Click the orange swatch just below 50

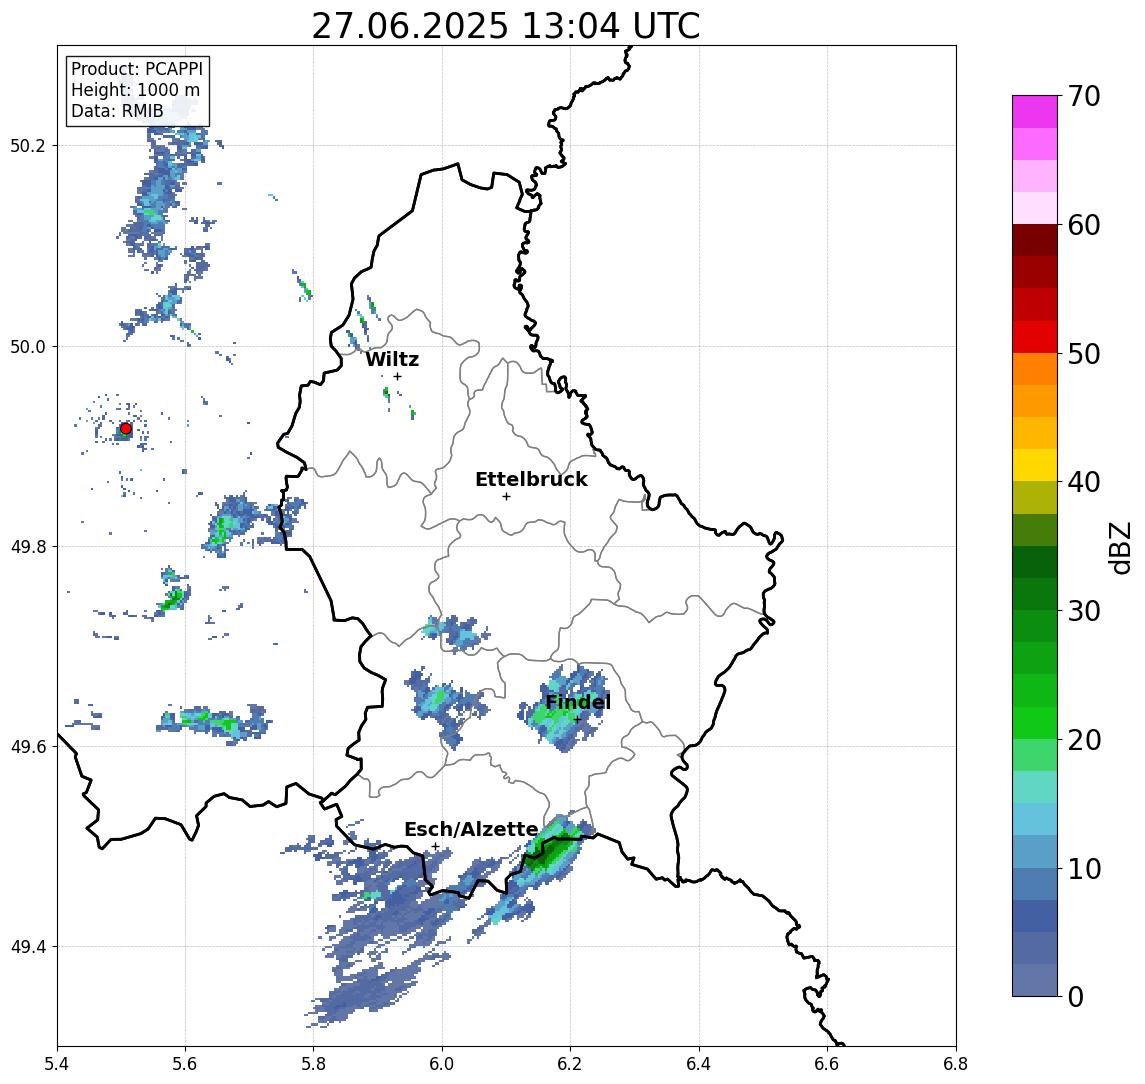[x=1035, y=369]
